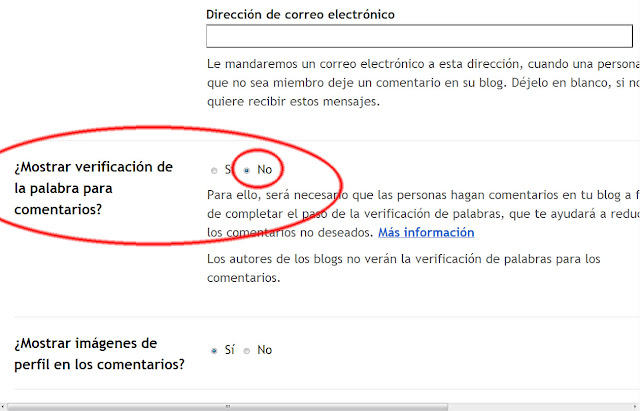Click the No text label inside red circle

pyautogui.click(x=265, y=170)
